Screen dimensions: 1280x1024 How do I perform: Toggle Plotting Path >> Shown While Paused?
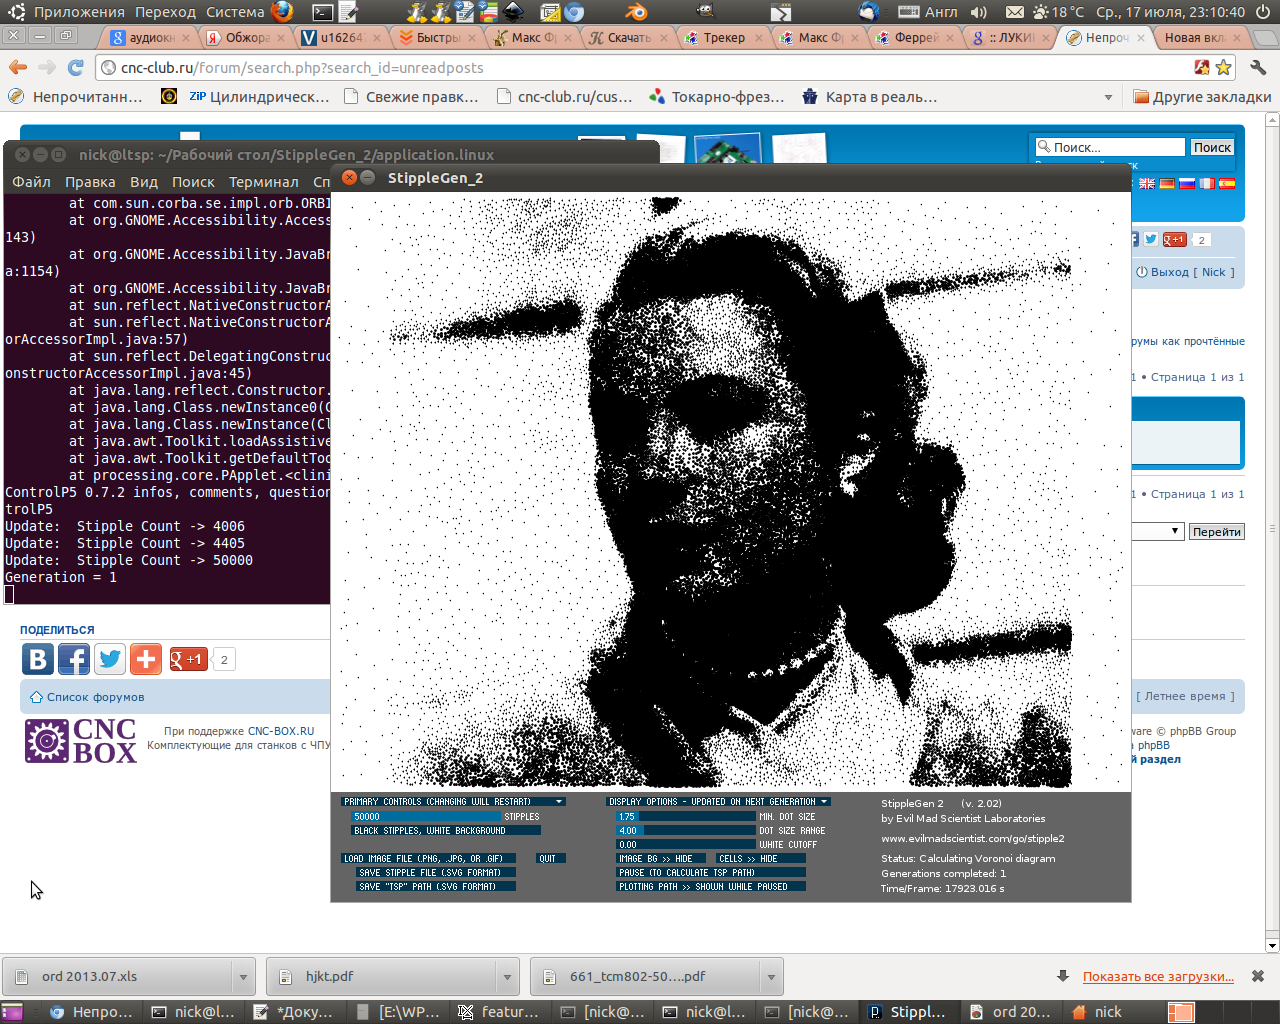tap(711, 887)
